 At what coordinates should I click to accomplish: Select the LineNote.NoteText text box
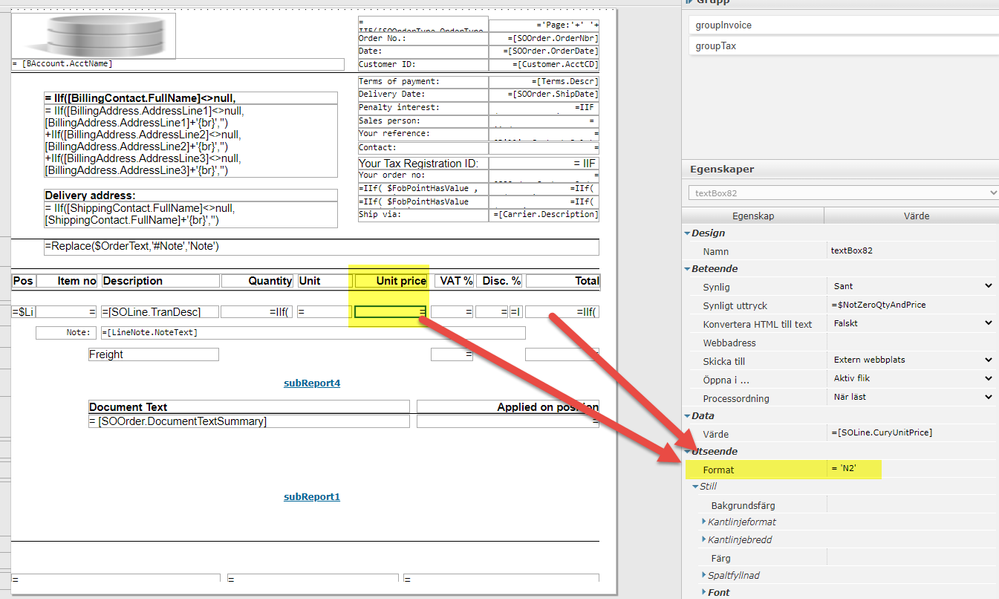[x=313, y=333]
